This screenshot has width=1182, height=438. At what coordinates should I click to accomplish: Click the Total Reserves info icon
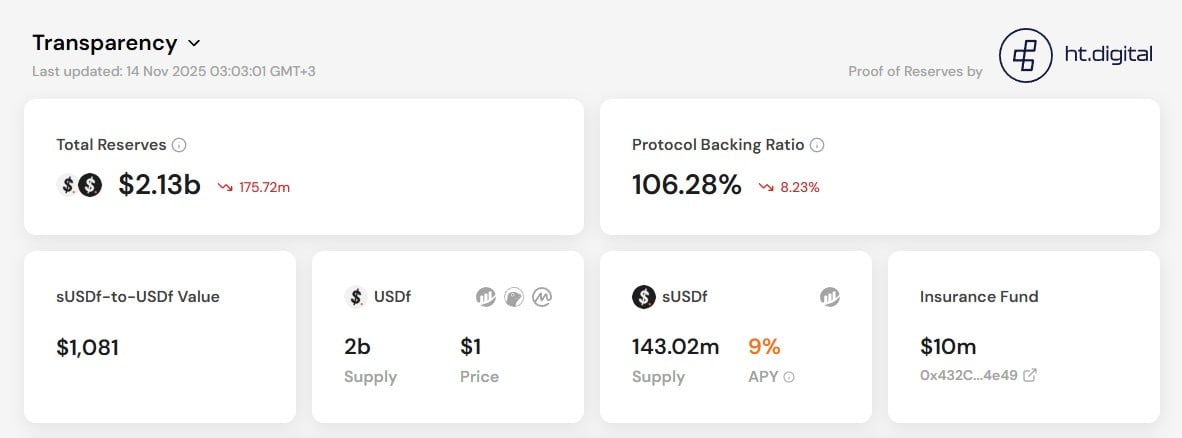pos(179,145)
